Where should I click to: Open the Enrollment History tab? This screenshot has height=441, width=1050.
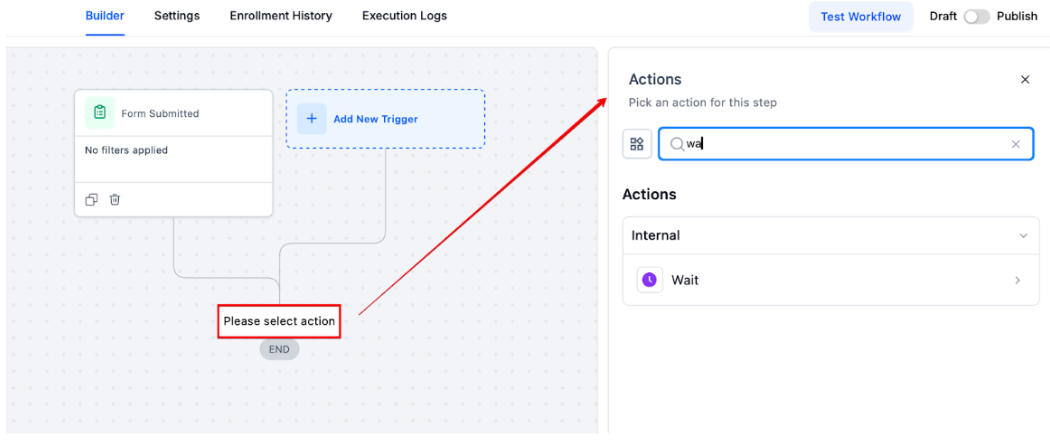coord(281,15)
